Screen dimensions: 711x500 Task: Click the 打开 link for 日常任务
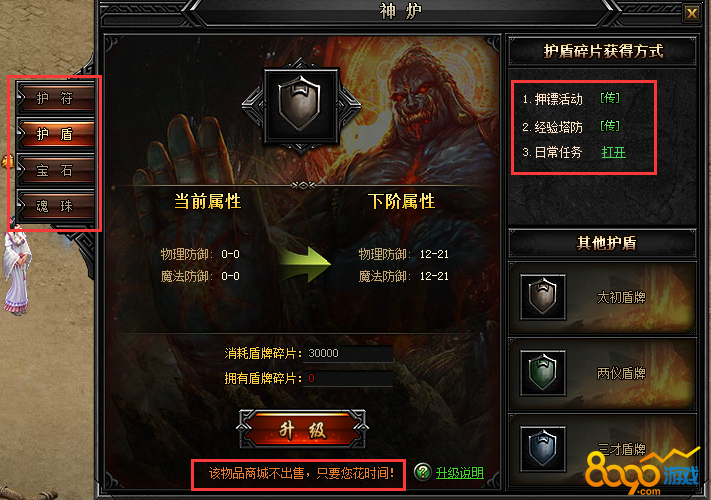pyautogui.click(x=614, y=152)
